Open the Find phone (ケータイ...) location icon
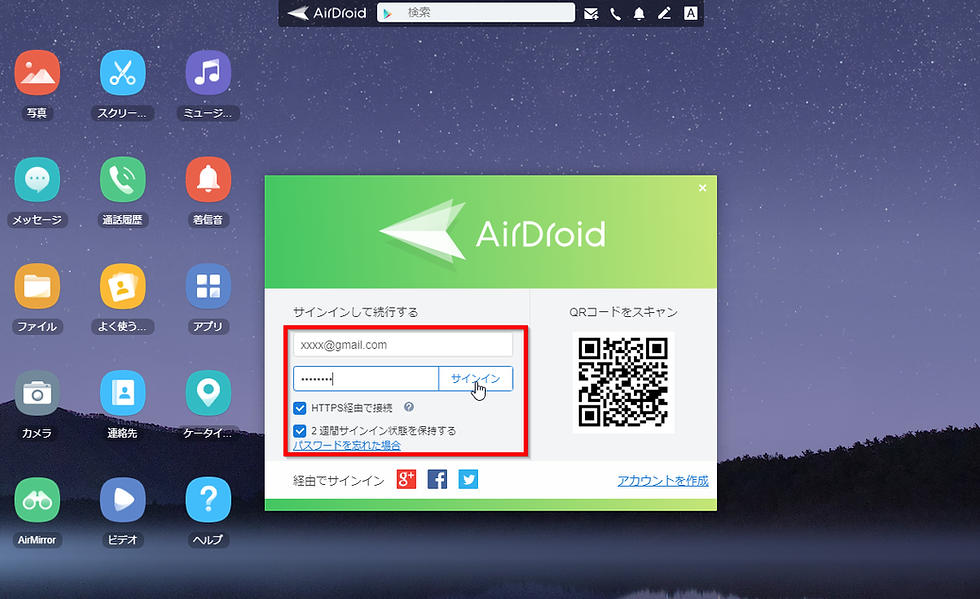 point(208,393)
